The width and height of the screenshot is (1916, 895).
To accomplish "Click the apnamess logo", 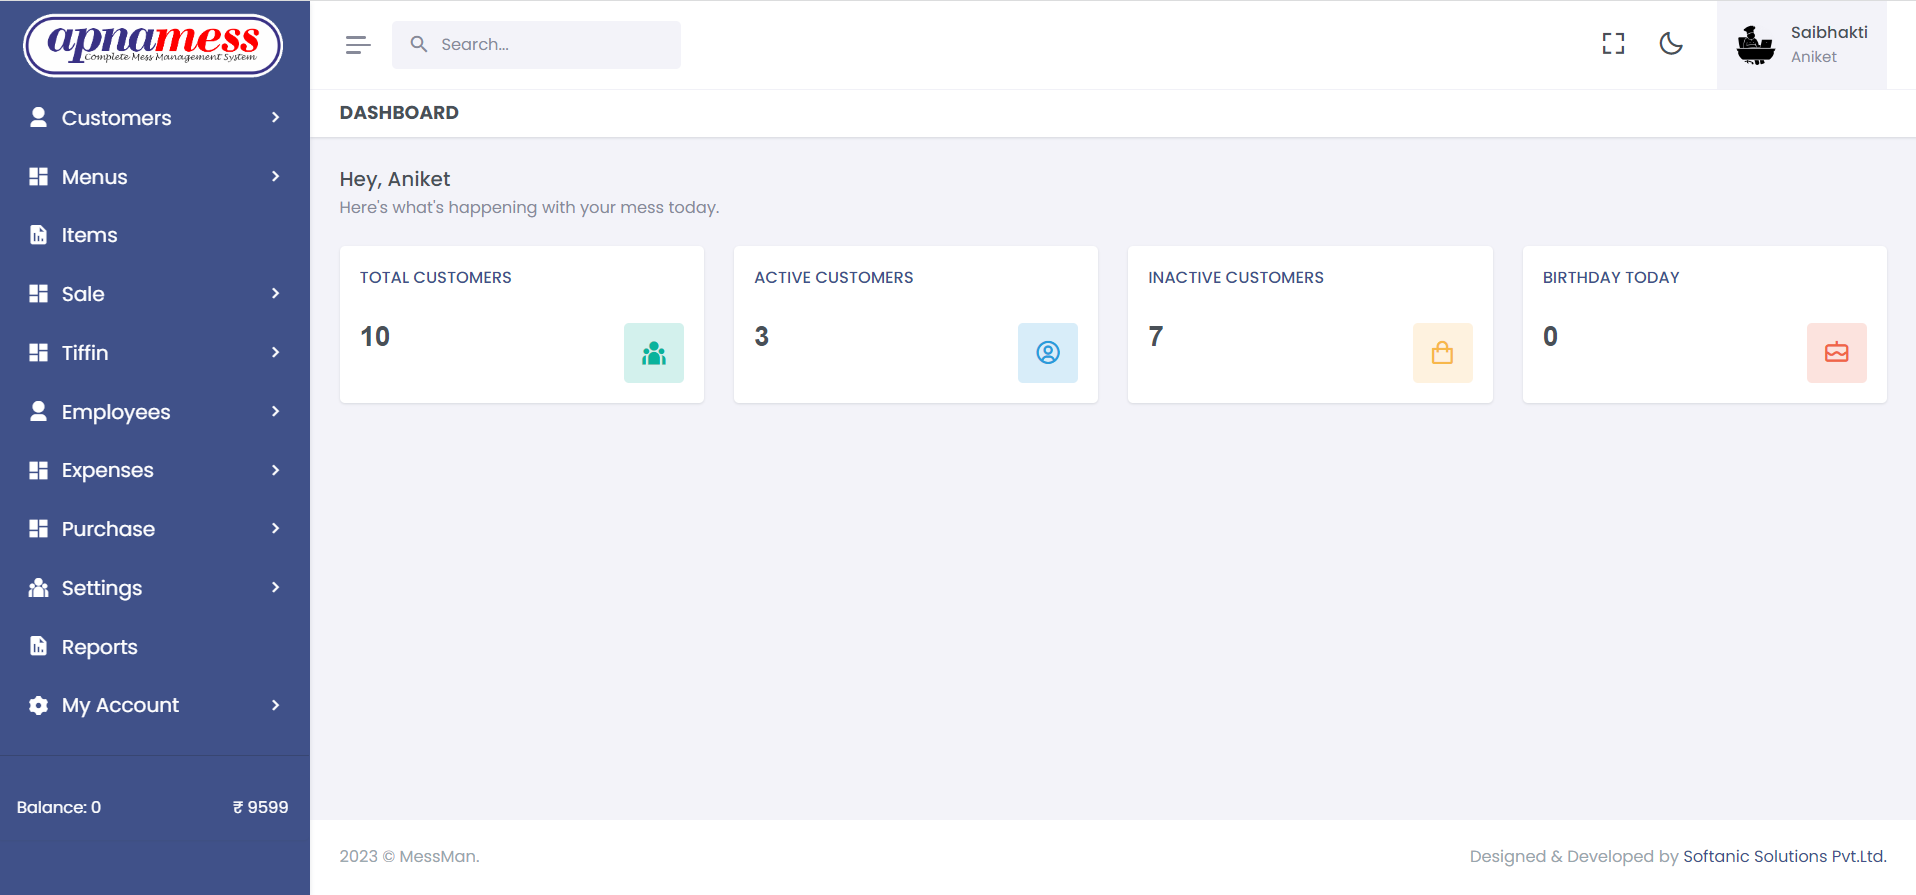I will pos(153,45).
